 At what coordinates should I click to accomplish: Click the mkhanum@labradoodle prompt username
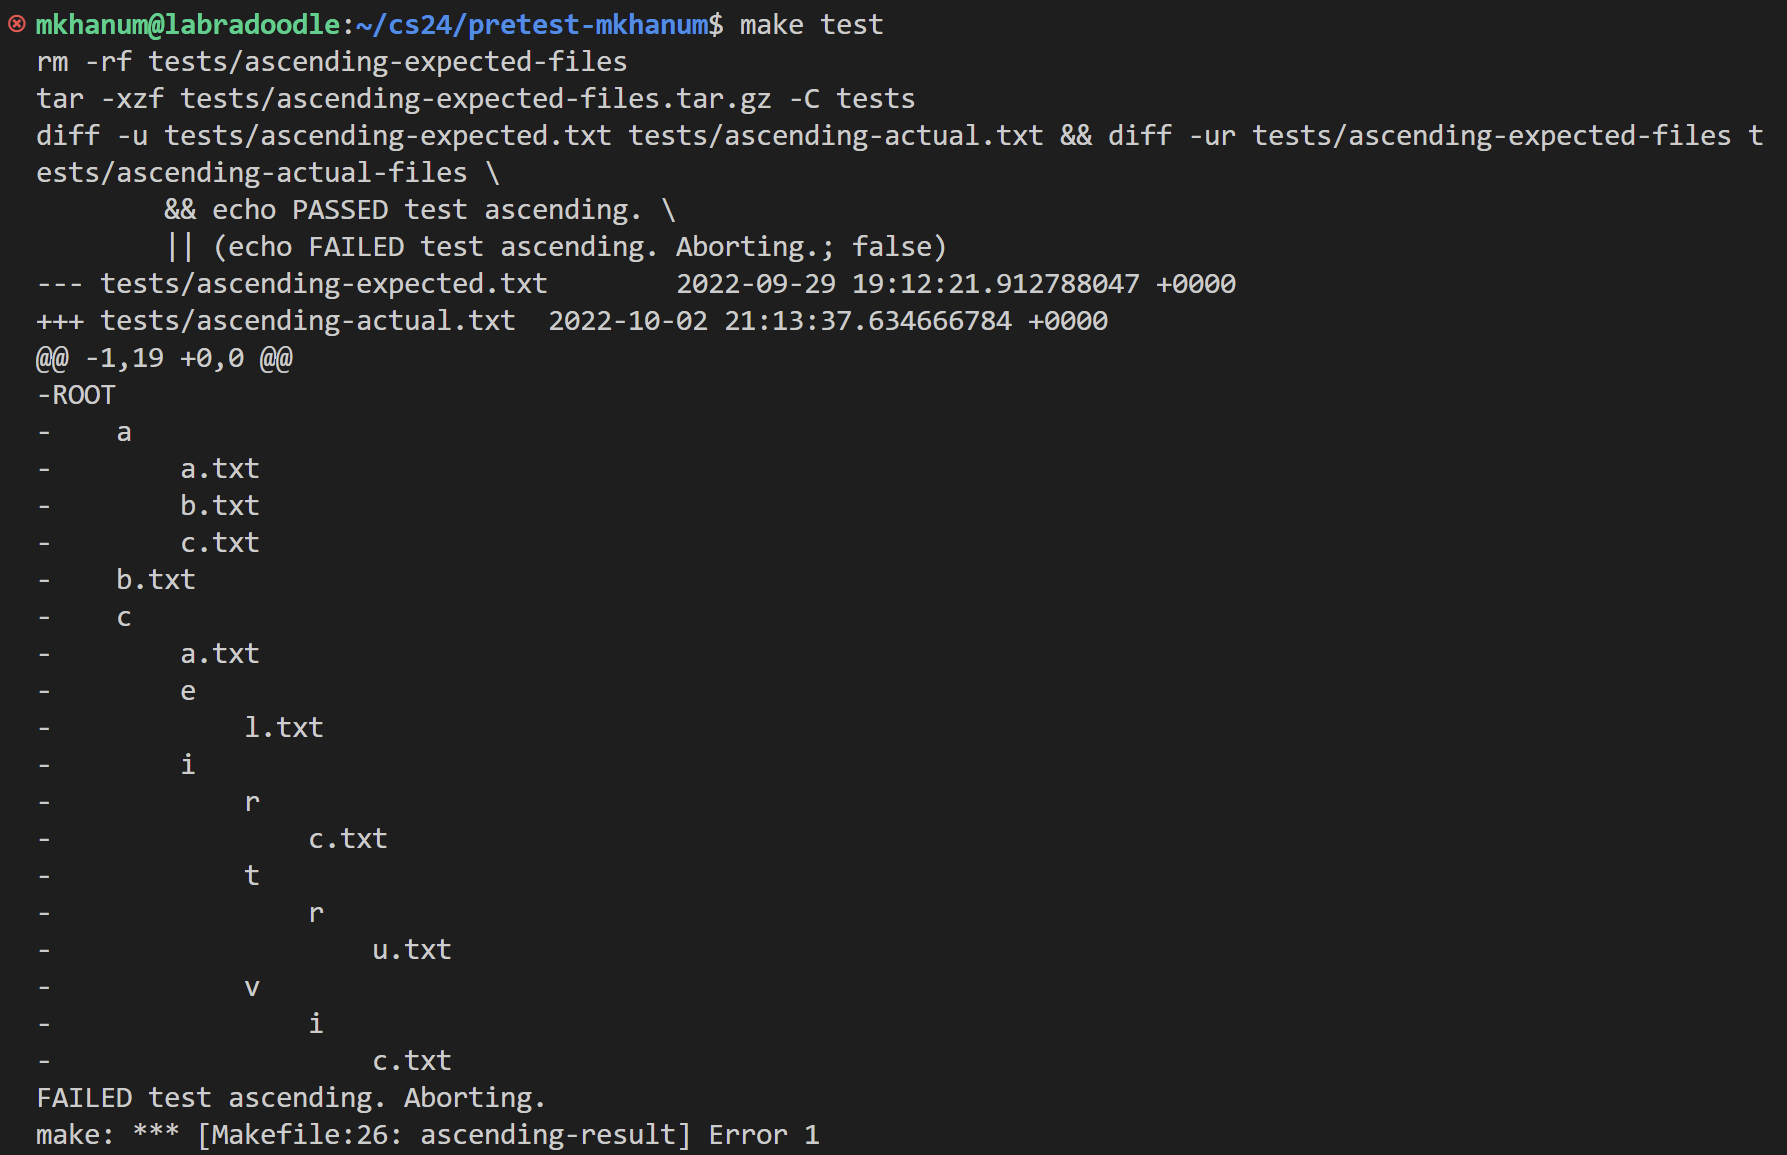click(x=188, y=25)
